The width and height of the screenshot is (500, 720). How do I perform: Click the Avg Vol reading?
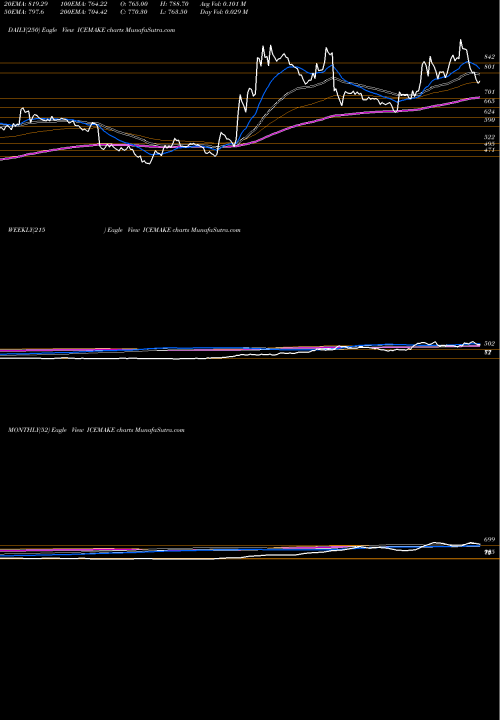tap(223, 4)
